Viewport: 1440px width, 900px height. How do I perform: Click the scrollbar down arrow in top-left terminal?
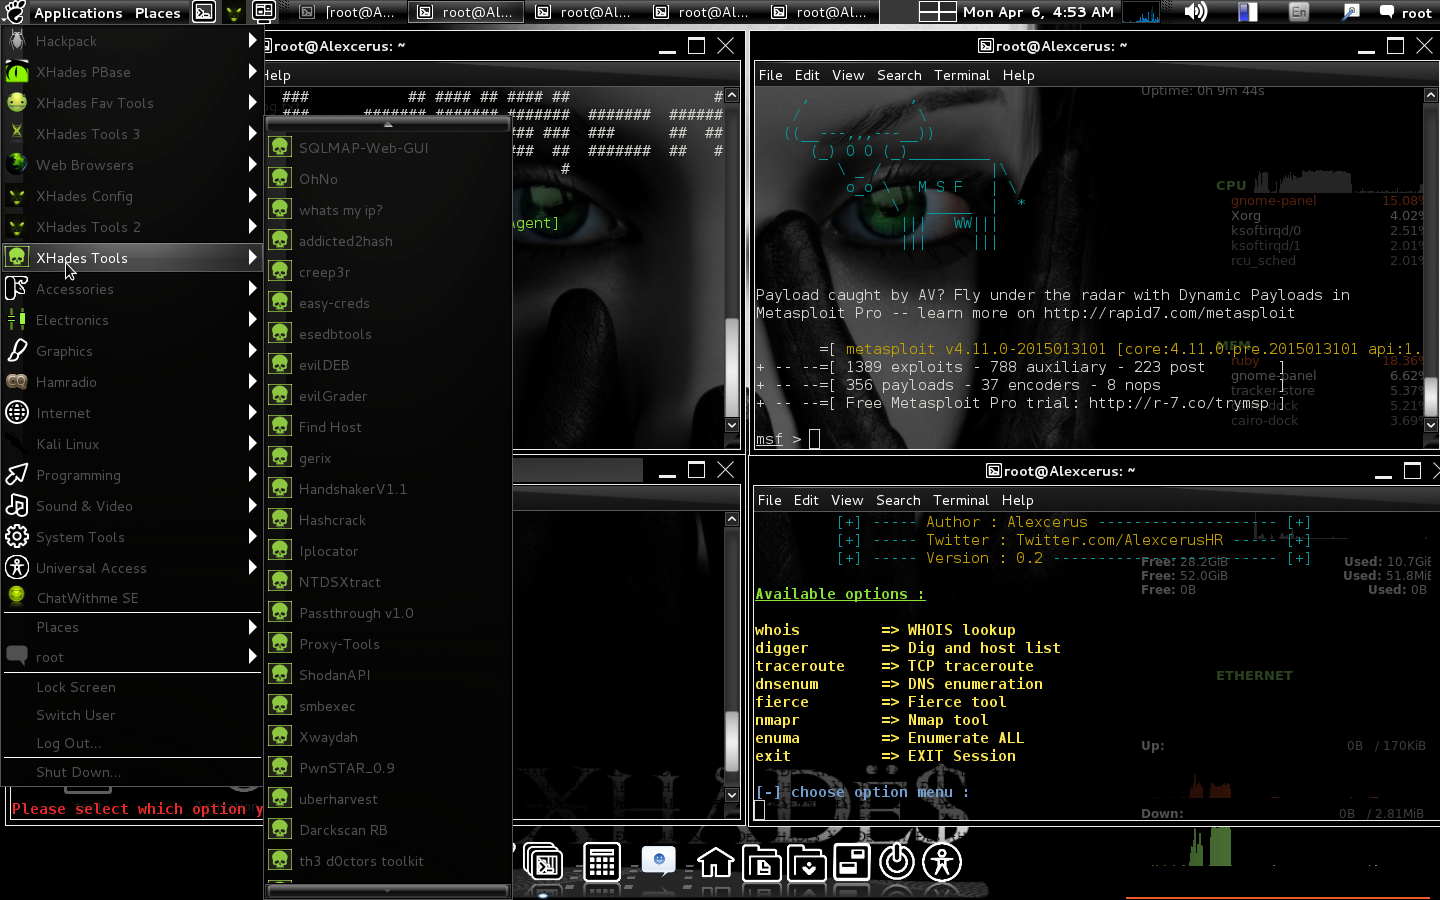tap(732, 425)
